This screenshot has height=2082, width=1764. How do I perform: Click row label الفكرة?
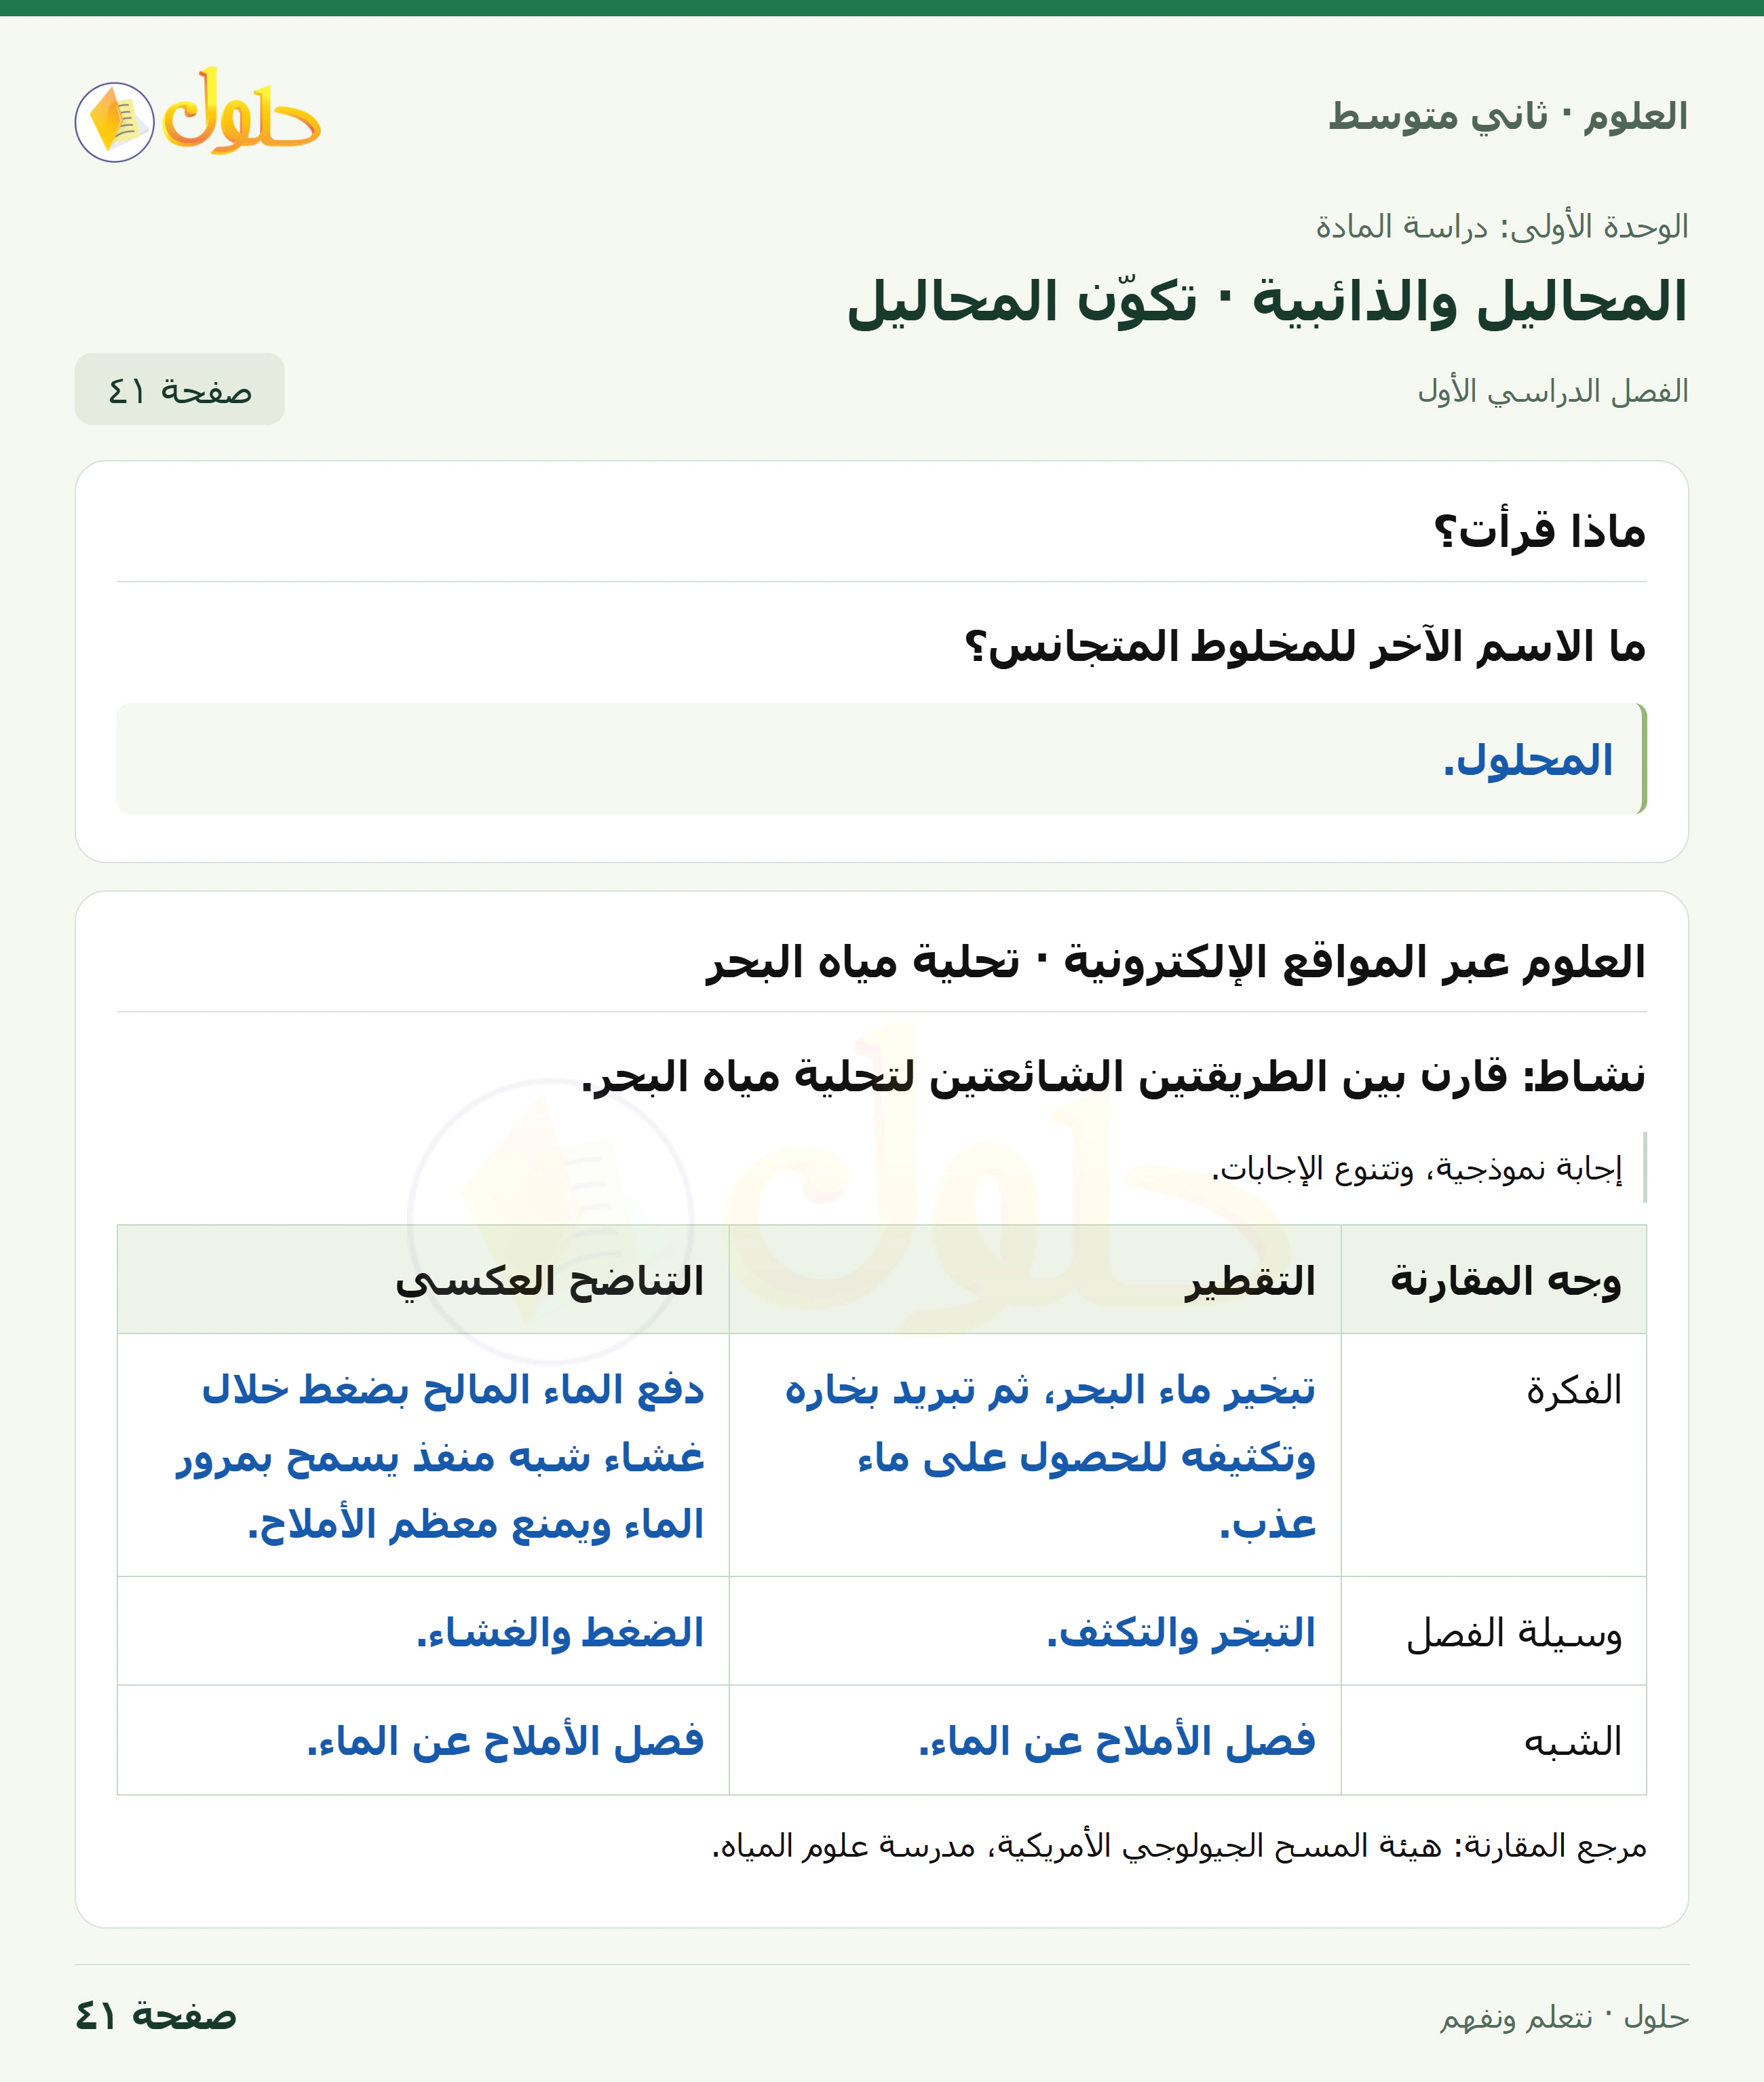pos(1574,1390)
